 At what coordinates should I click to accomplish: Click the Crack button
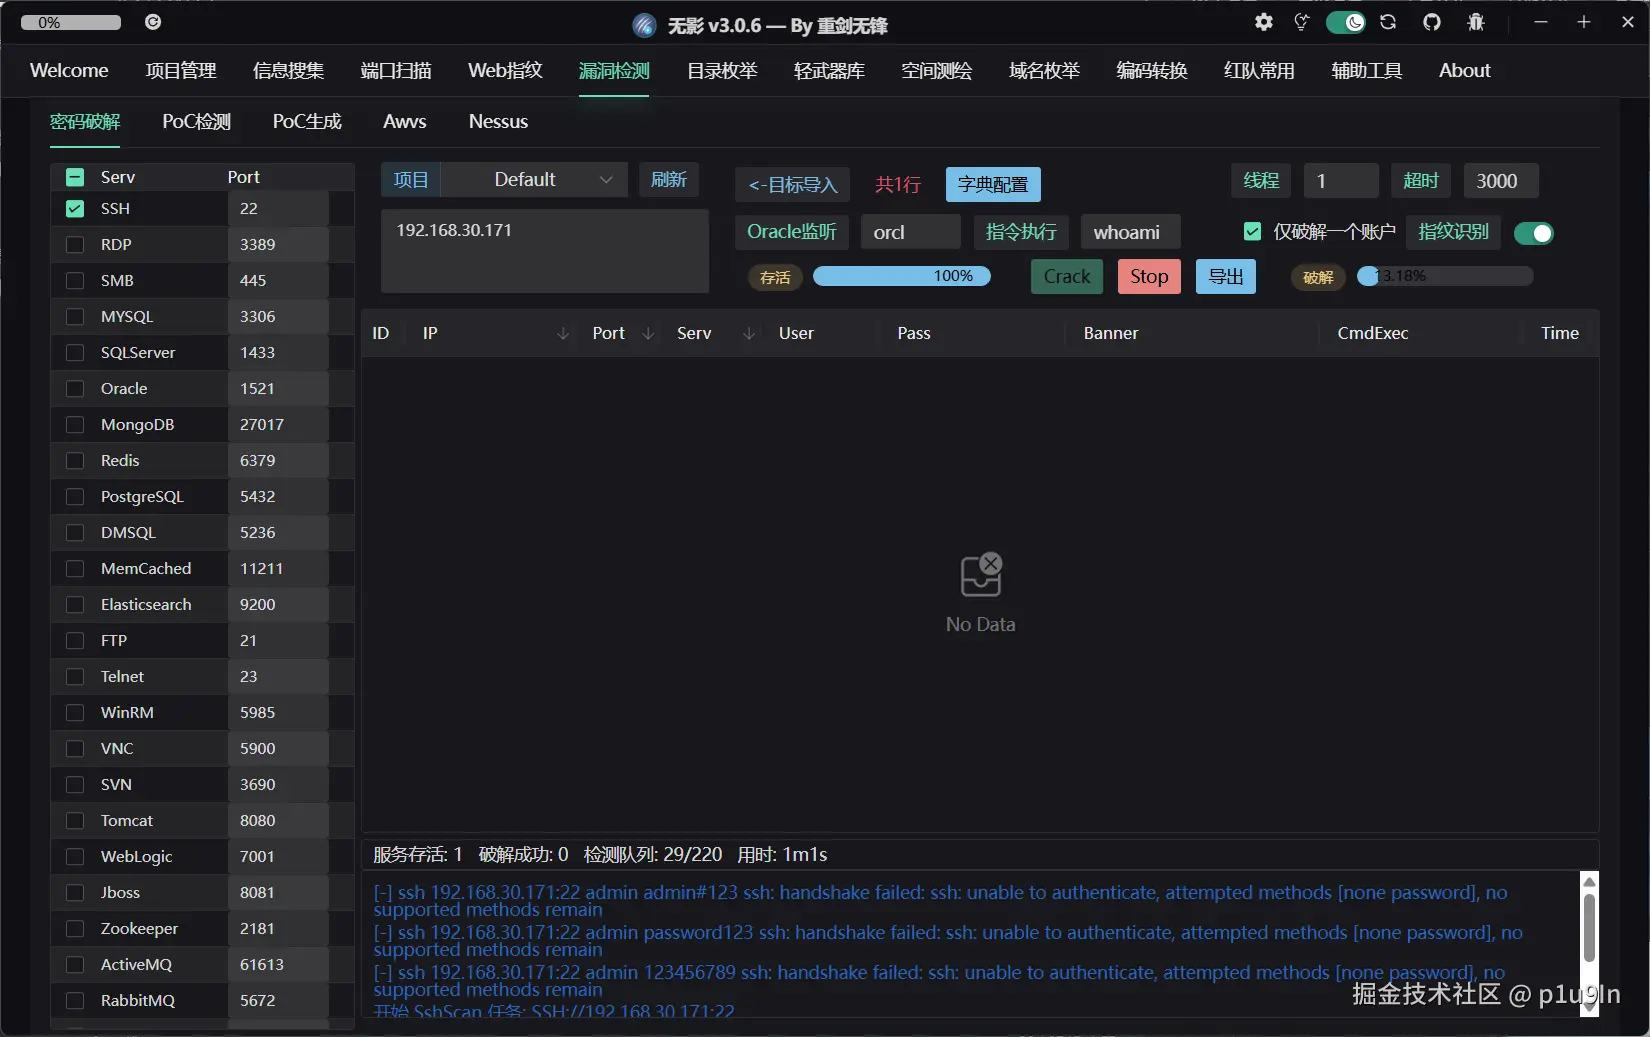pos(1067,277)
